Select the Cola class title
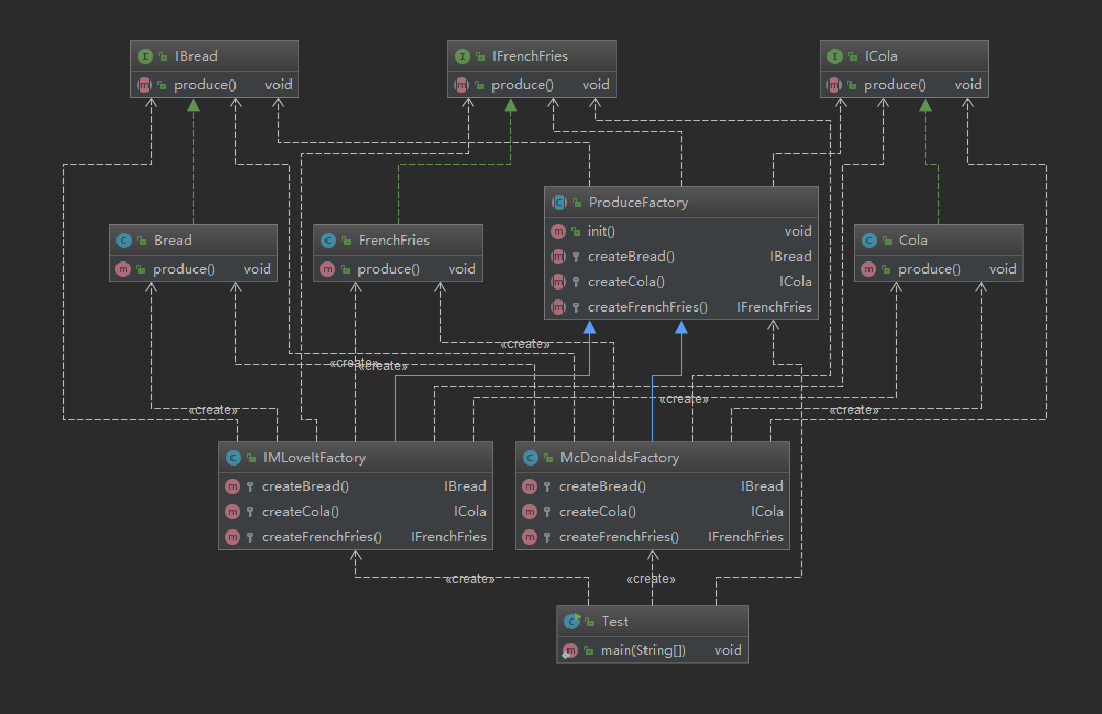Image resolution: width=1102 pixels, height=714 pixels. (x=913, y=240)
